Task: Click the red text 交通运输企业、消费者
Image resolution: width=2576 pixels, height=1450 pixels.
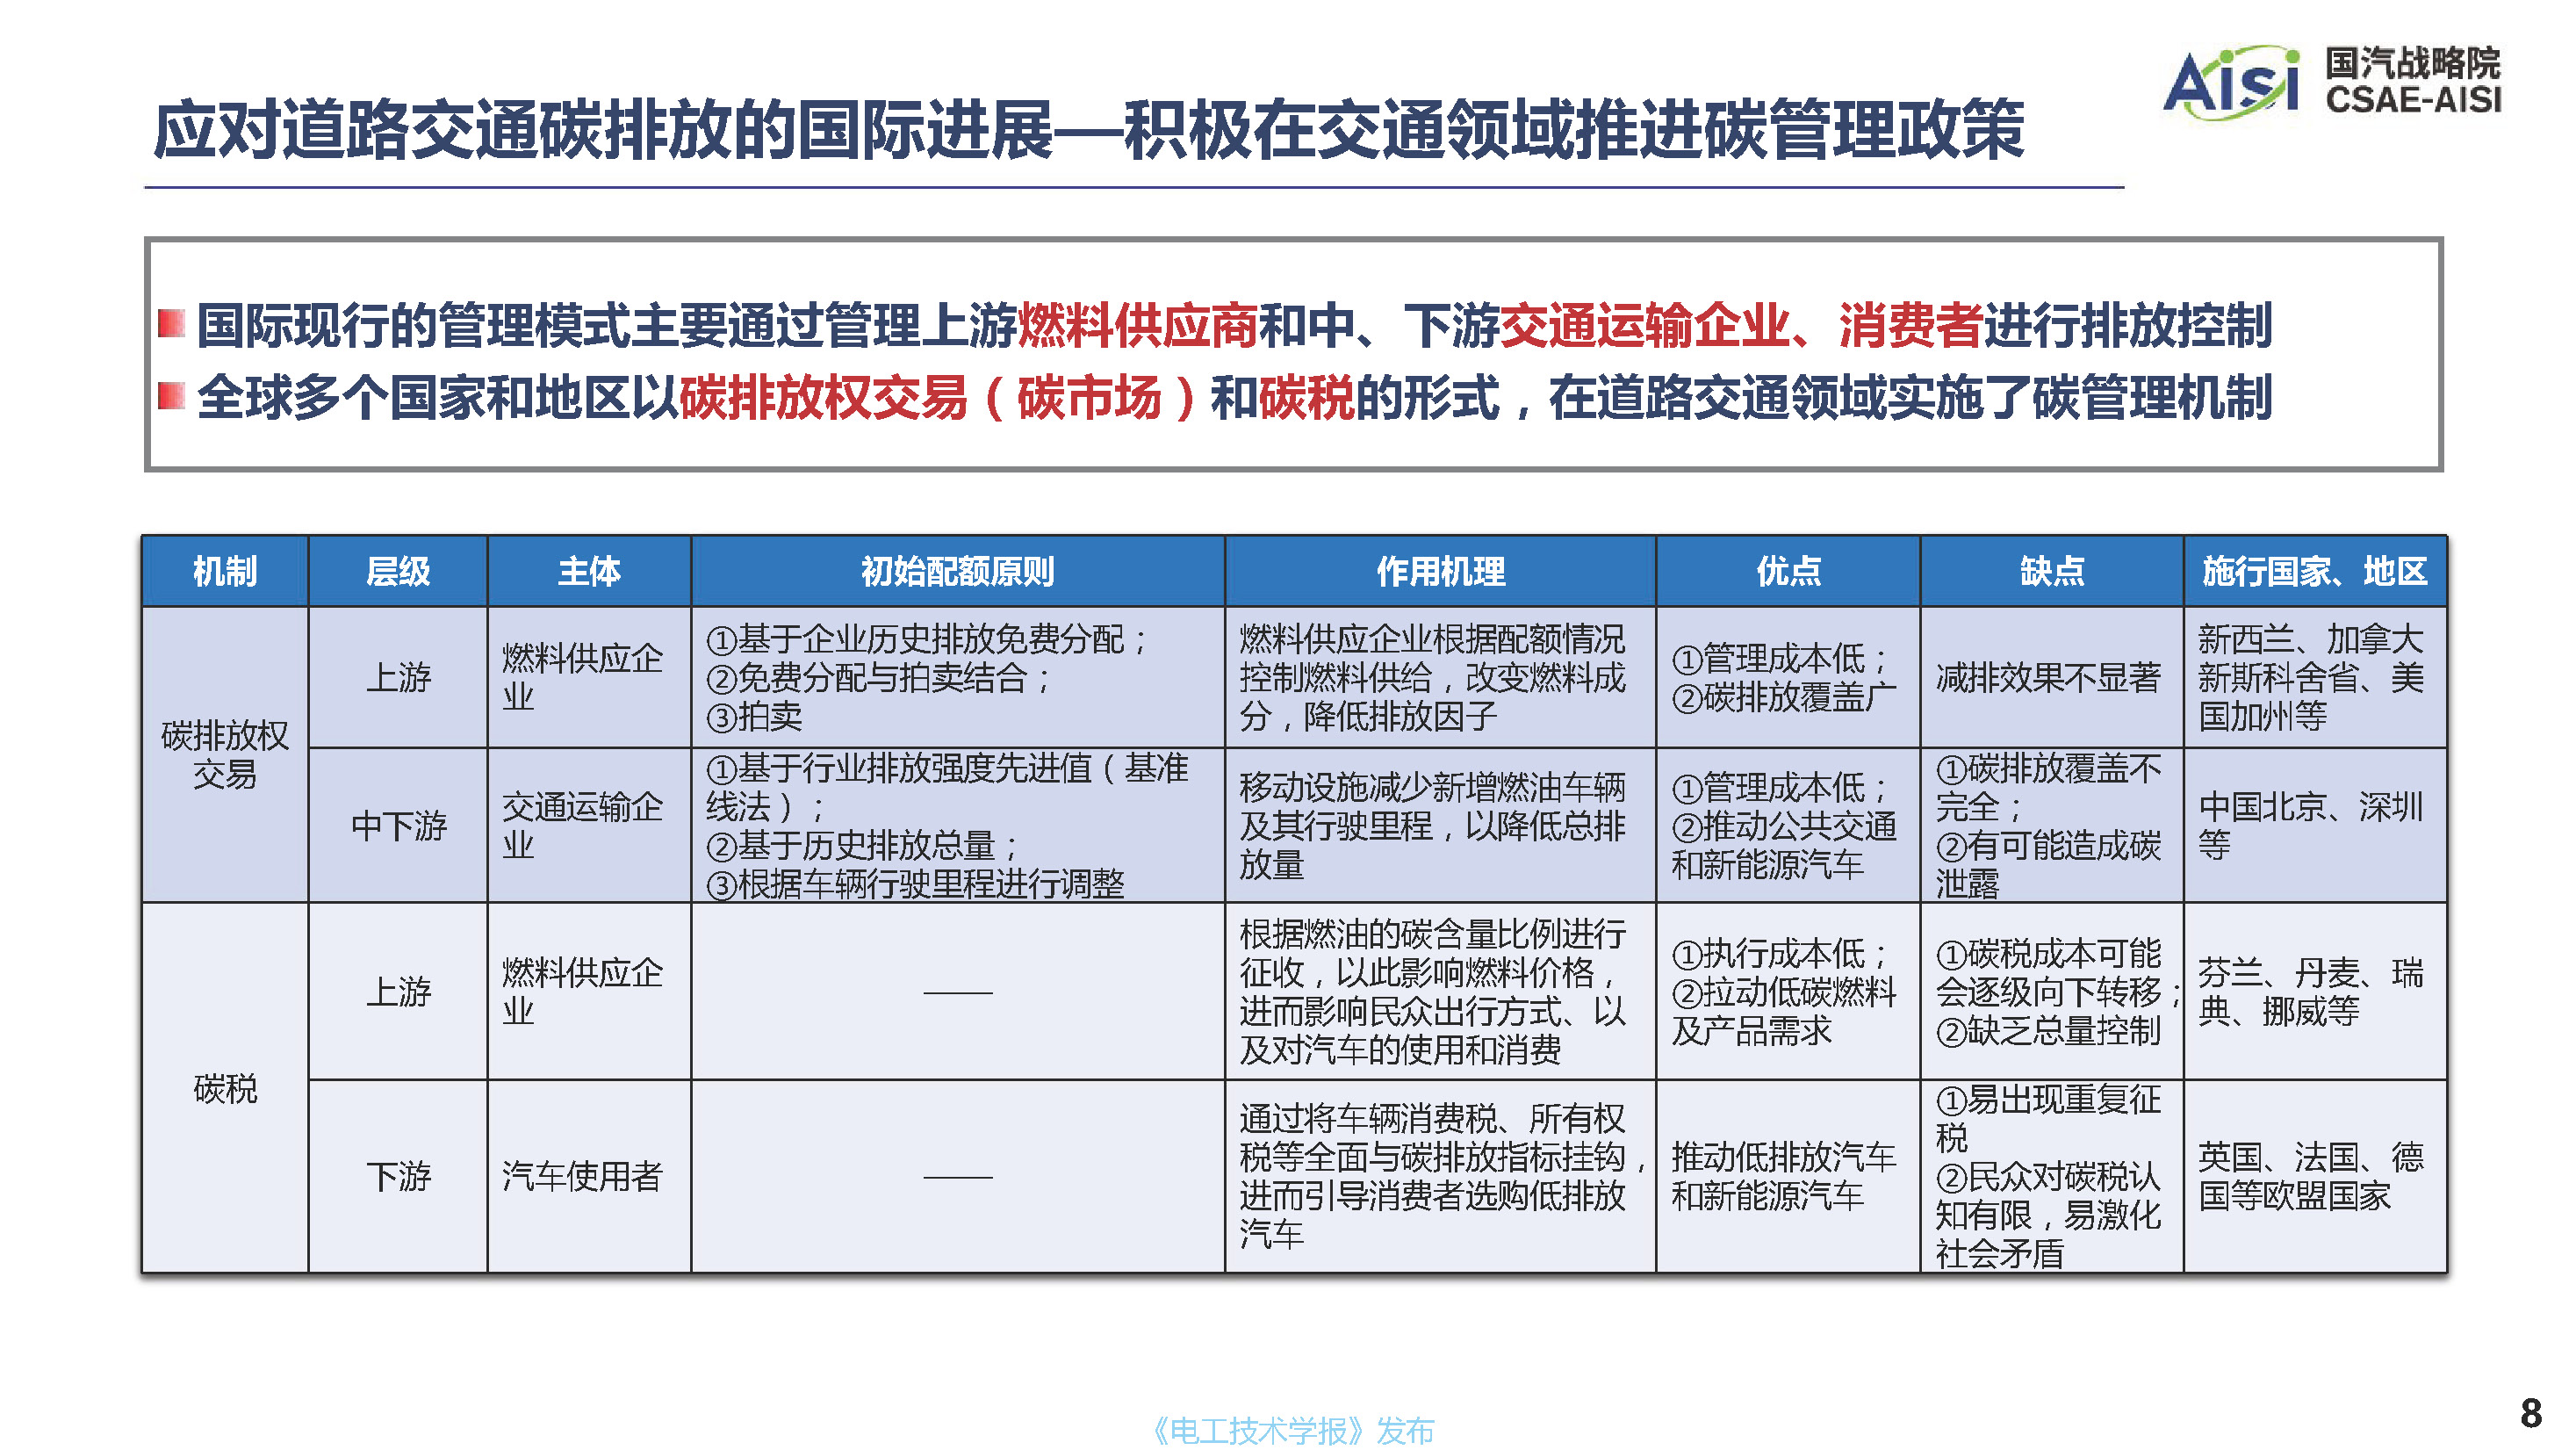Action: tap(1741, 325)
